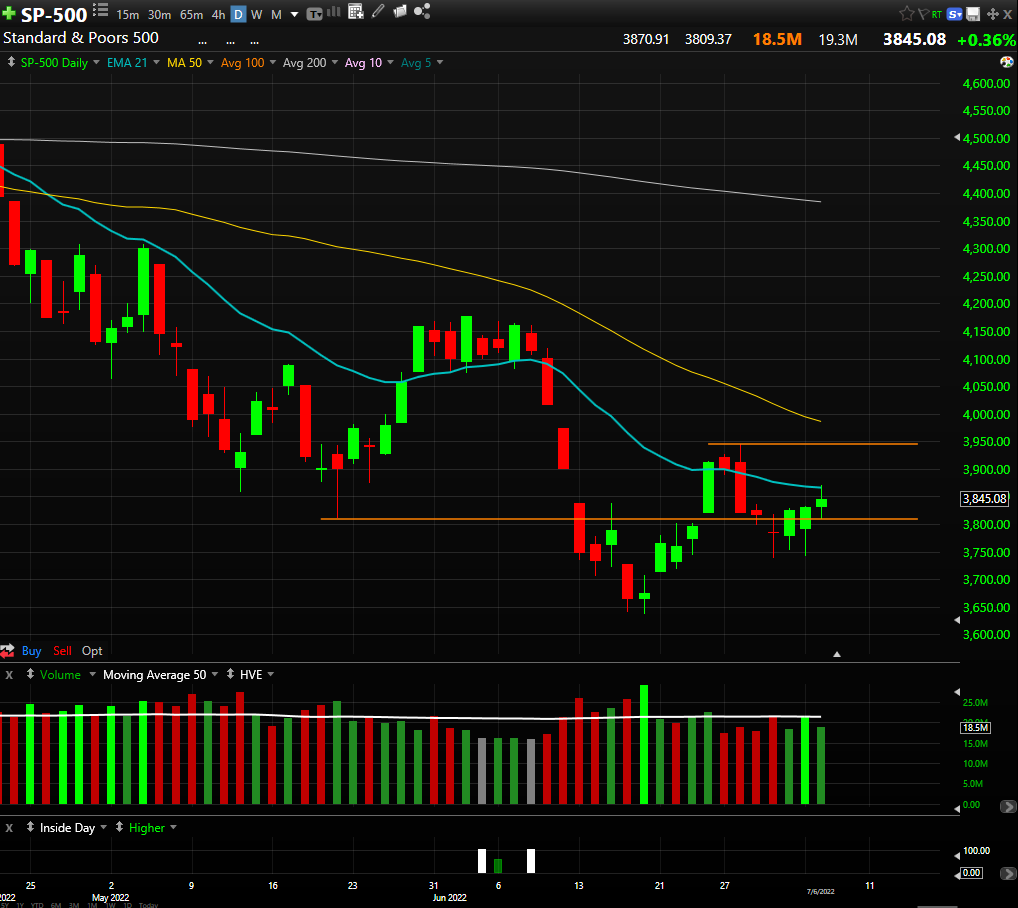Open the watchlist list icon beside SP-500
The height and width of the screenshot is (908, 1018).
click(x=101, y=10)
